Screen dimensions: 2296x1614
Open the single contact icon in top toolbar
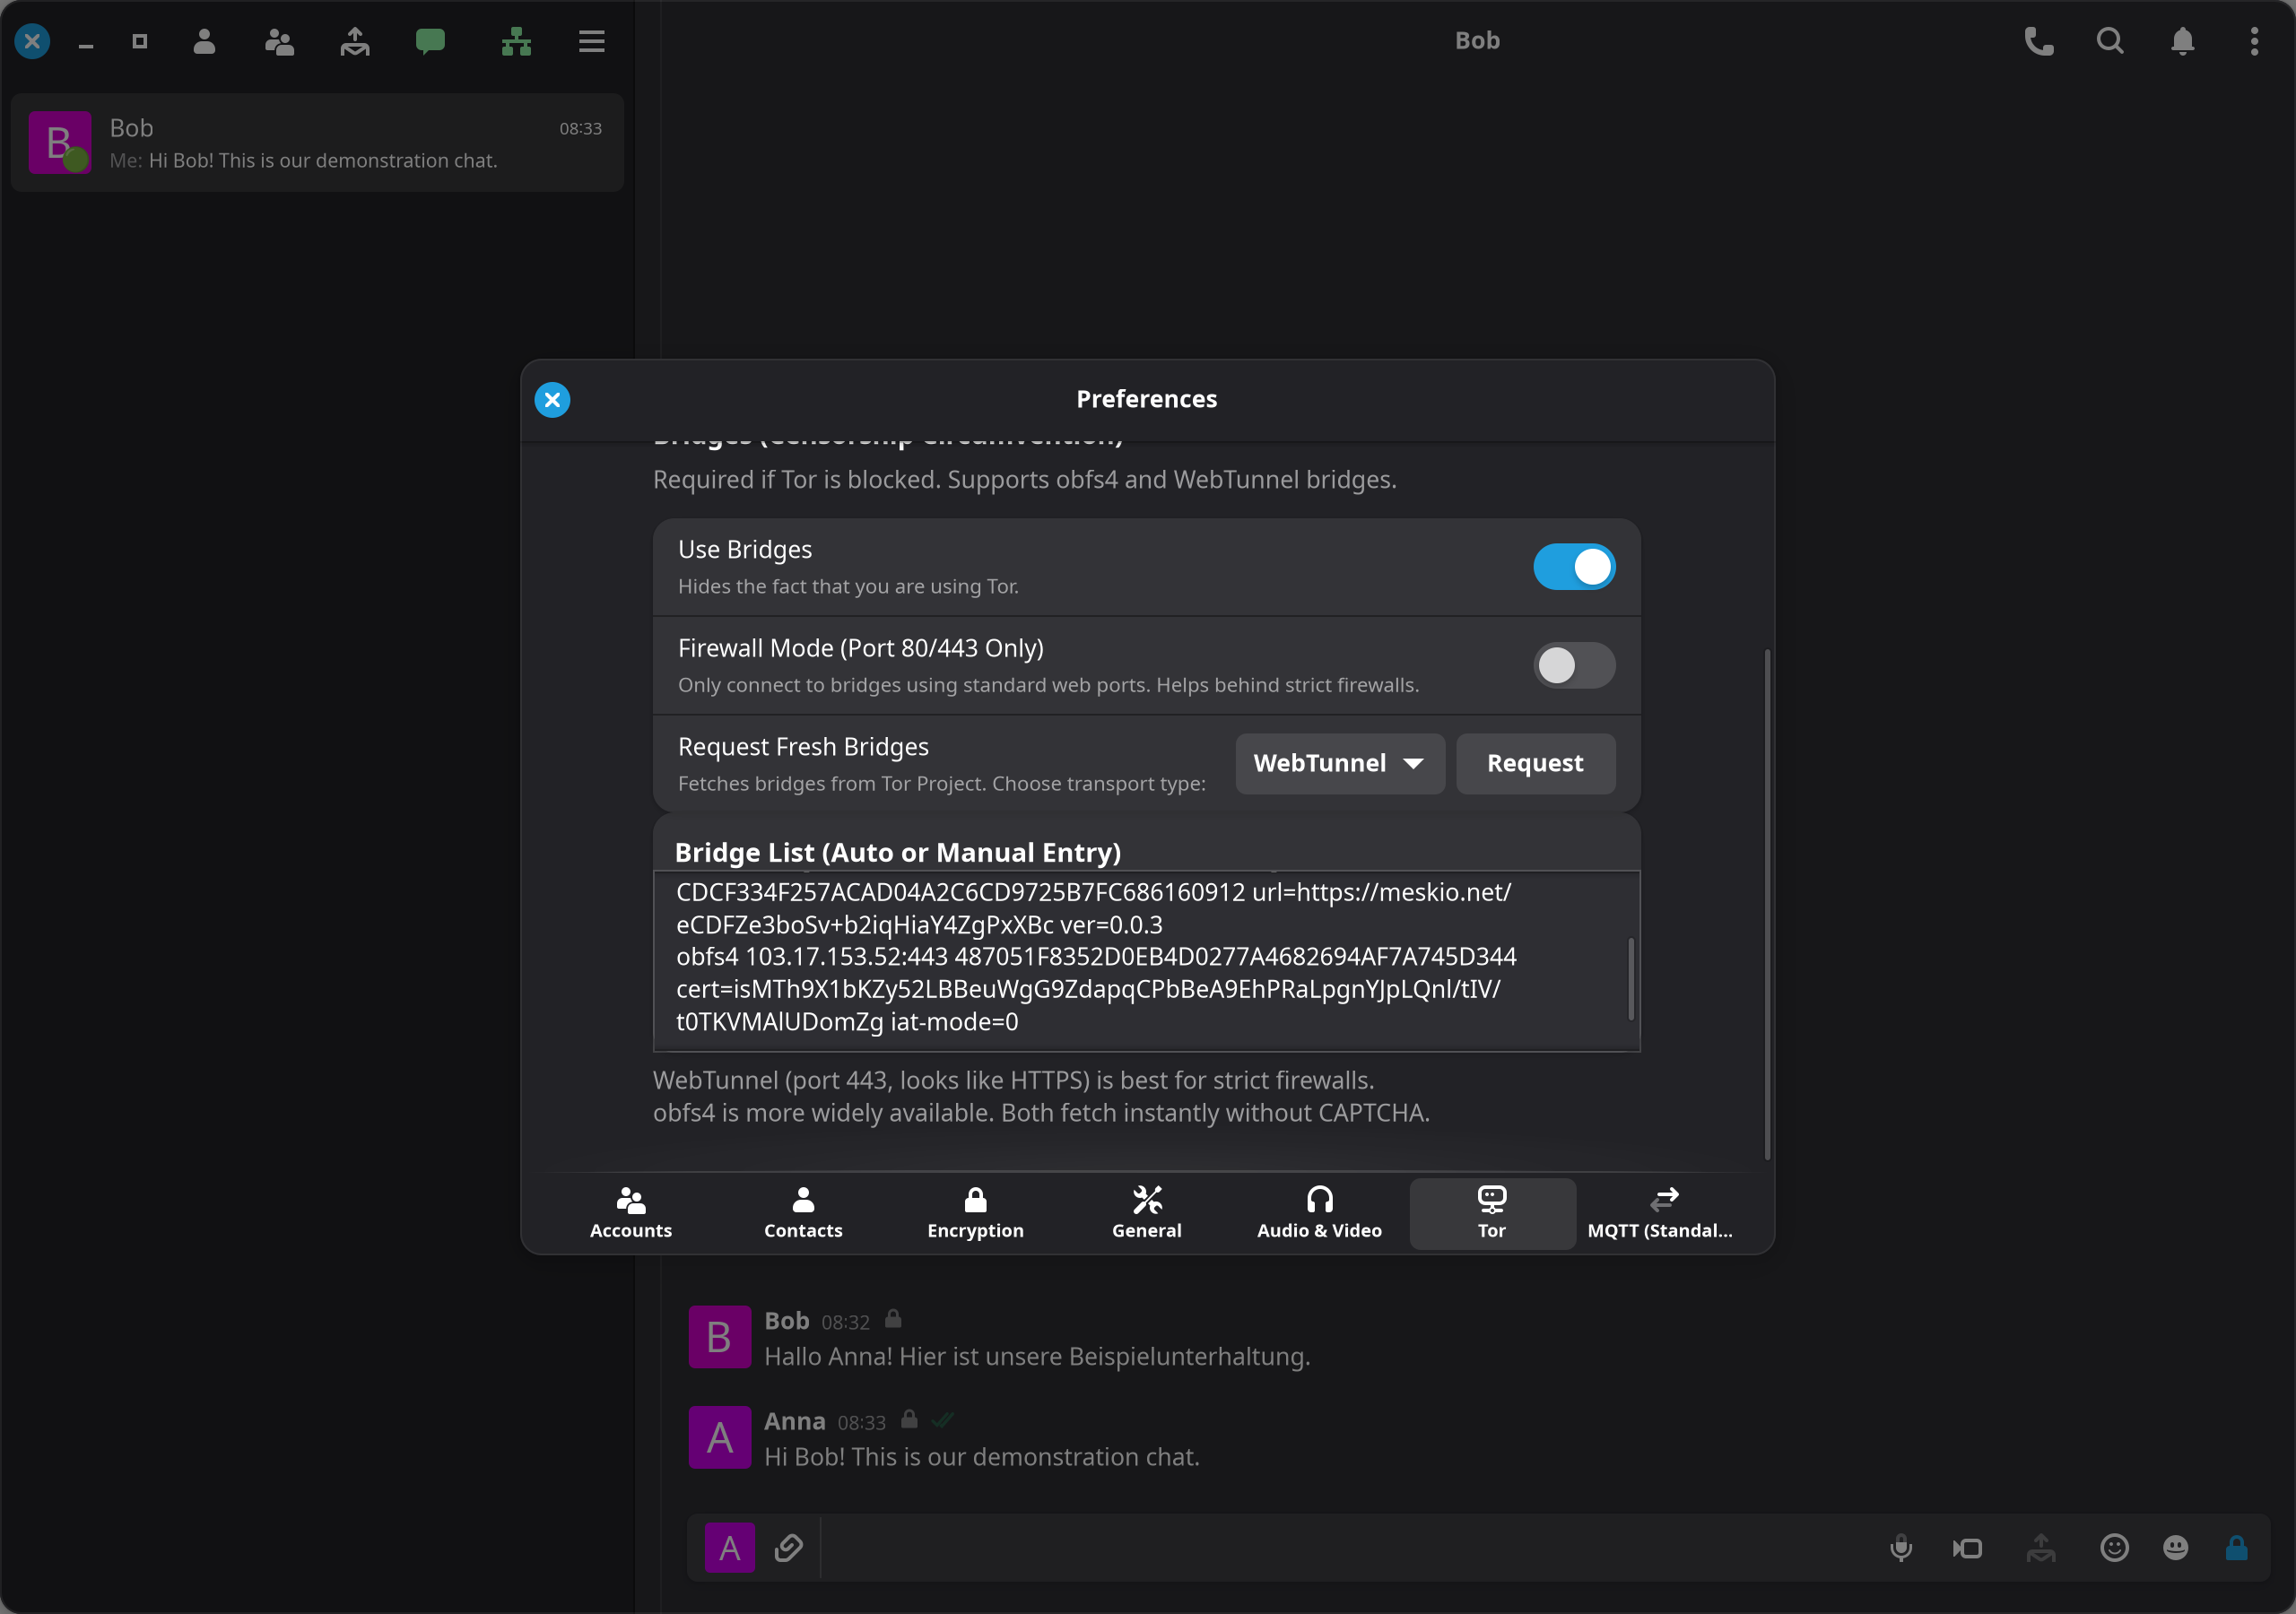(x=204, y=41)
